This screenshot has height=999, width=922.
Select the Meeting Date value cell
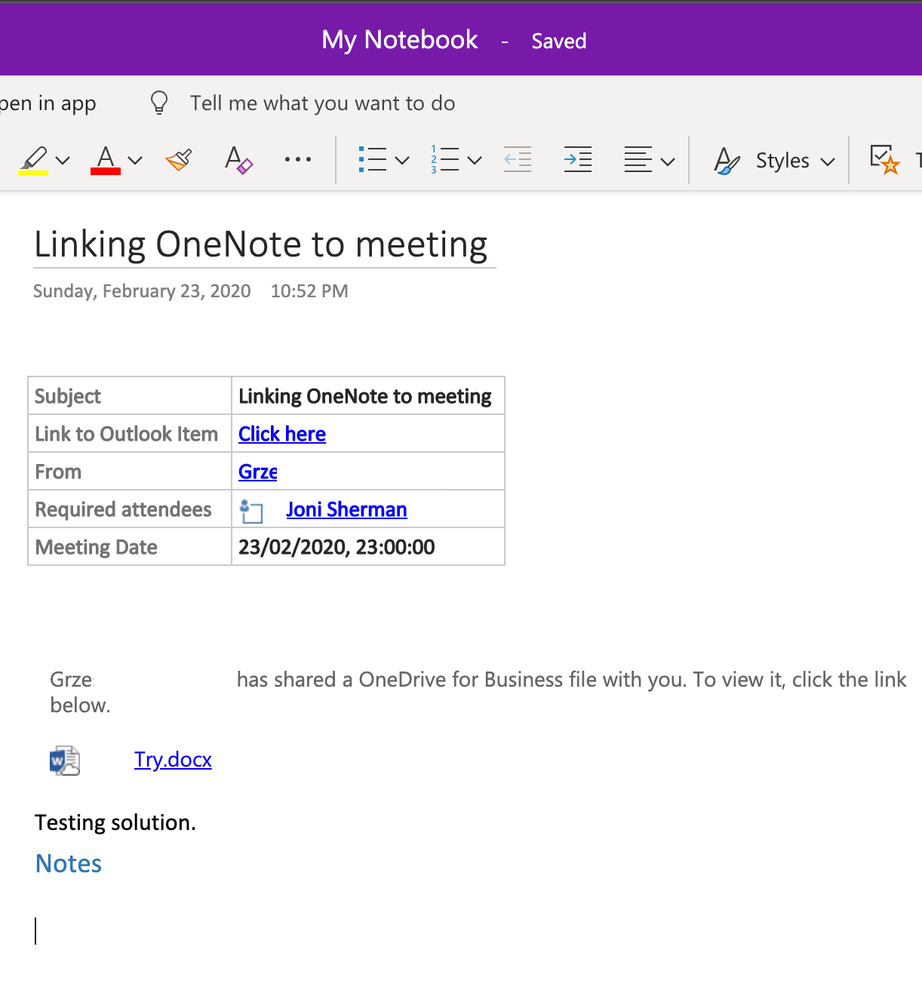point(368,547)
